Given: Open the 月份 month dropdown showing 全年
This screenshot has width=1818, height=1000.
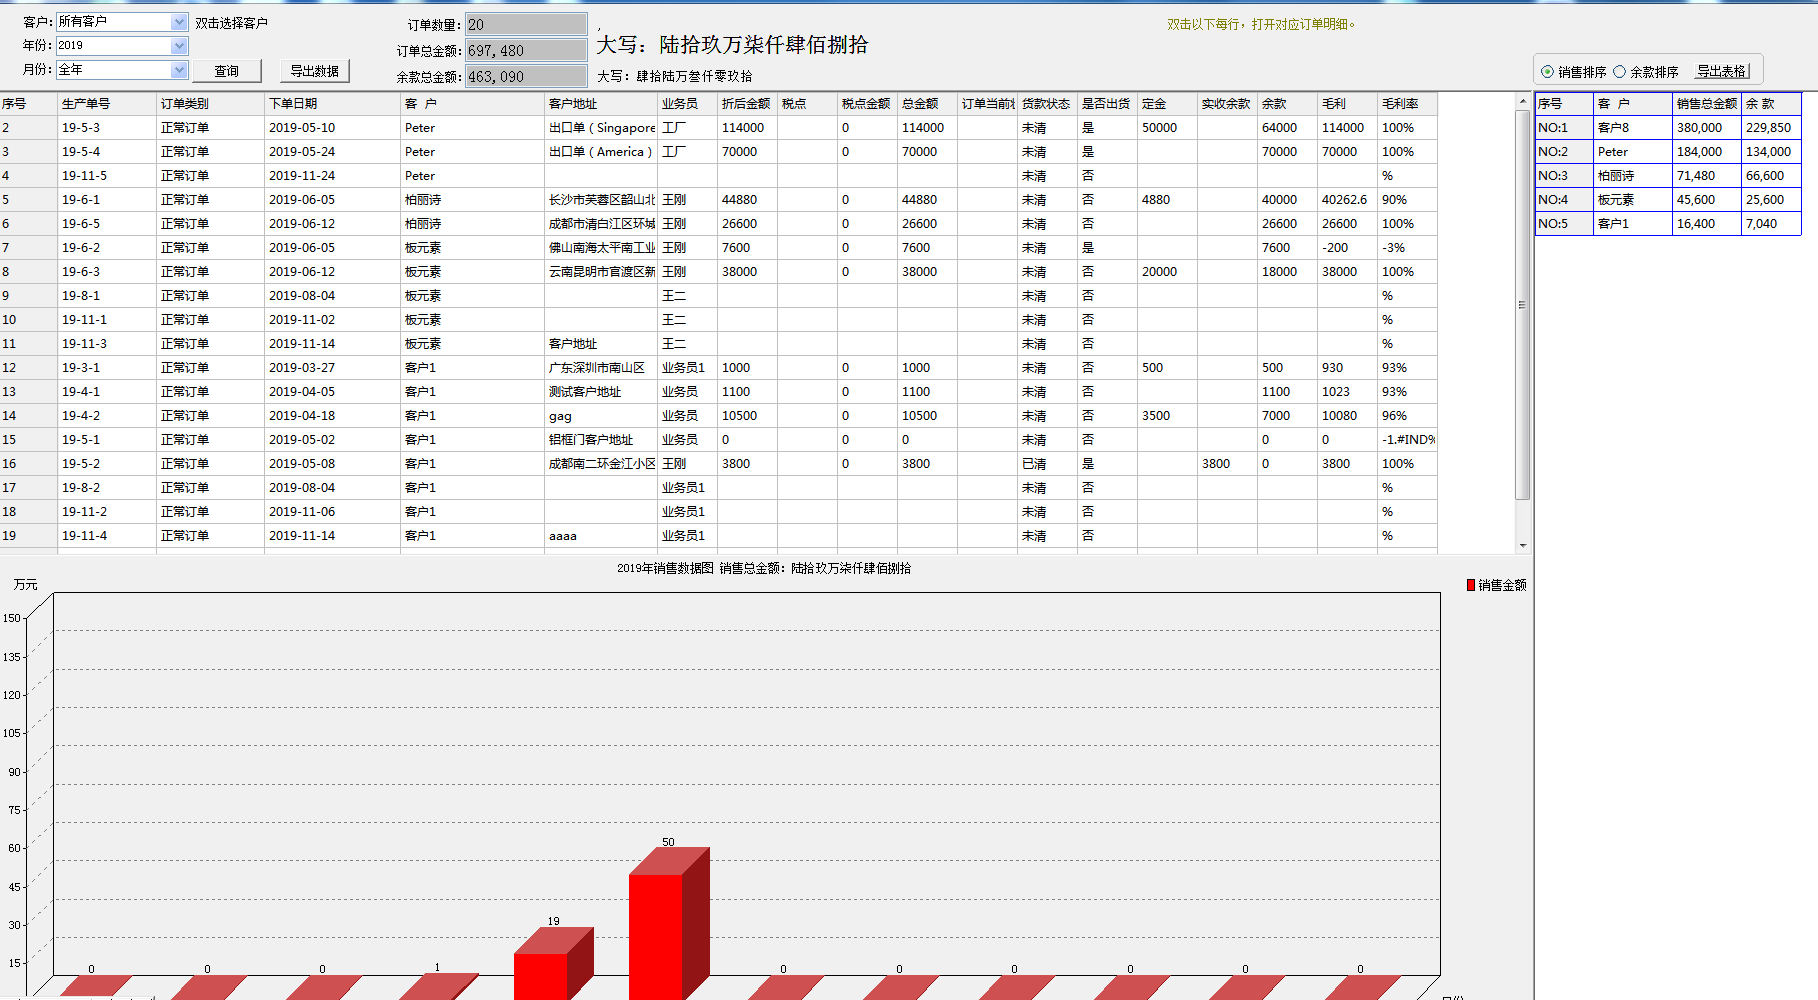Looking at the screenshot, I should click(x=179, y=69).
